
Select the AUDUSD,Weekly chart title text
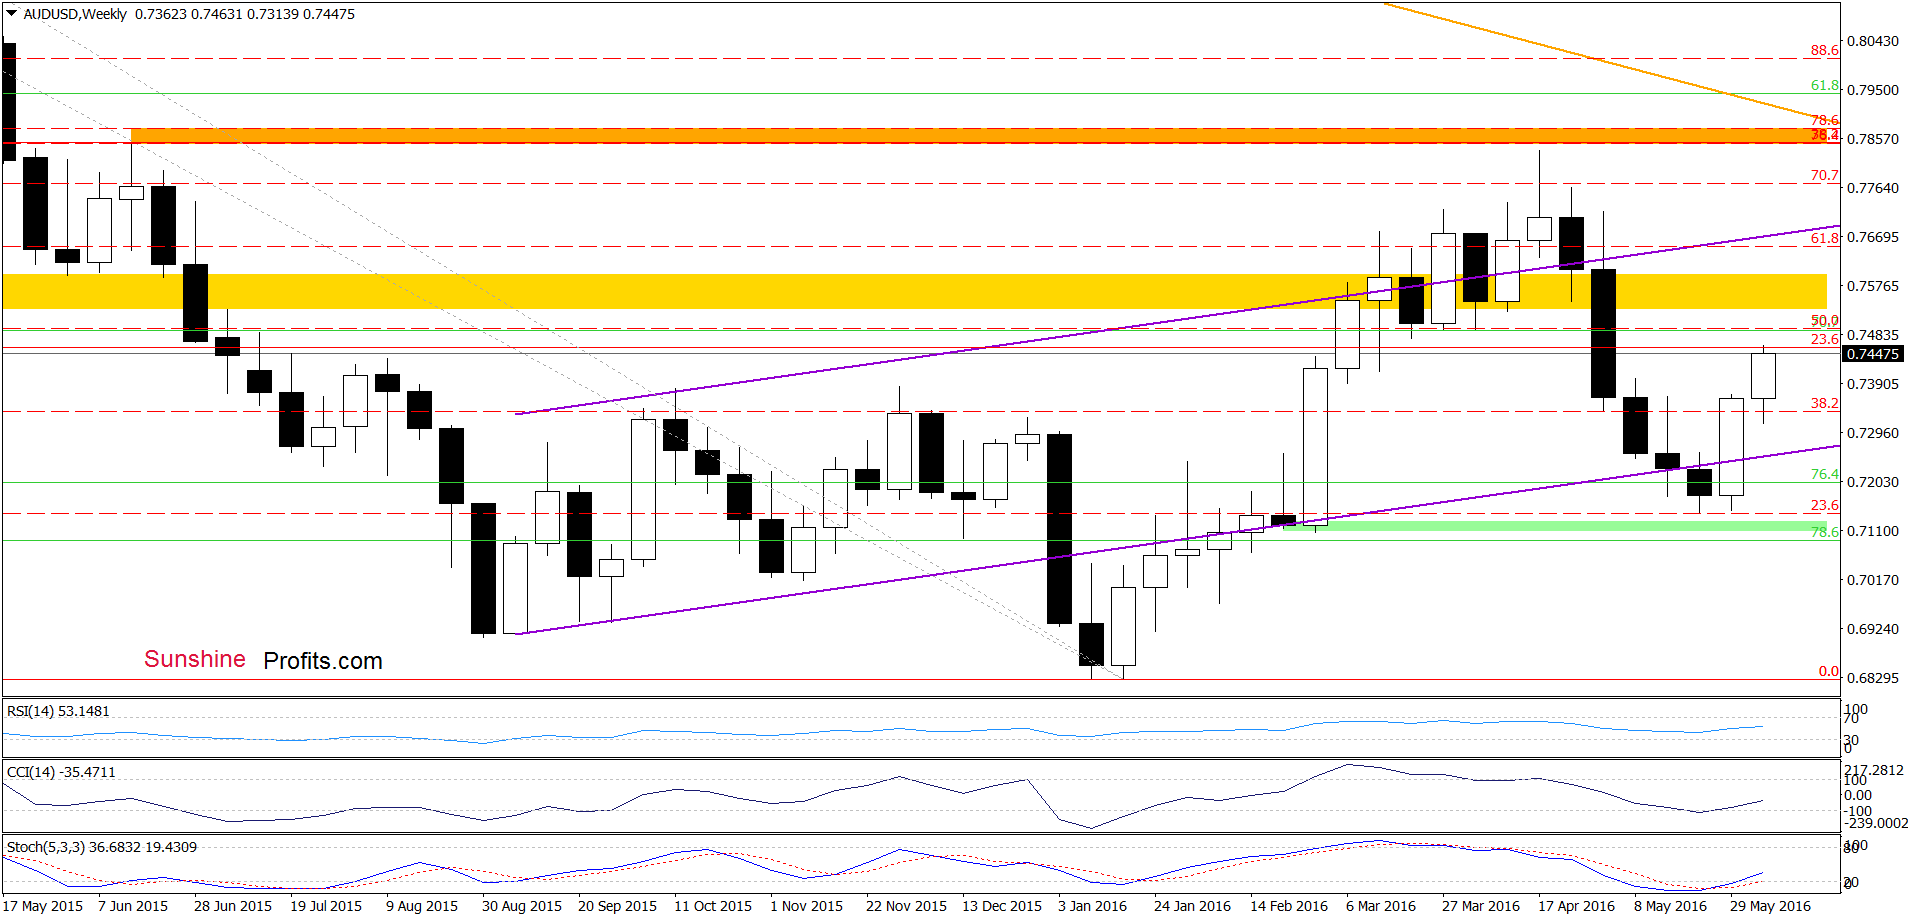[x=75, y=14]
